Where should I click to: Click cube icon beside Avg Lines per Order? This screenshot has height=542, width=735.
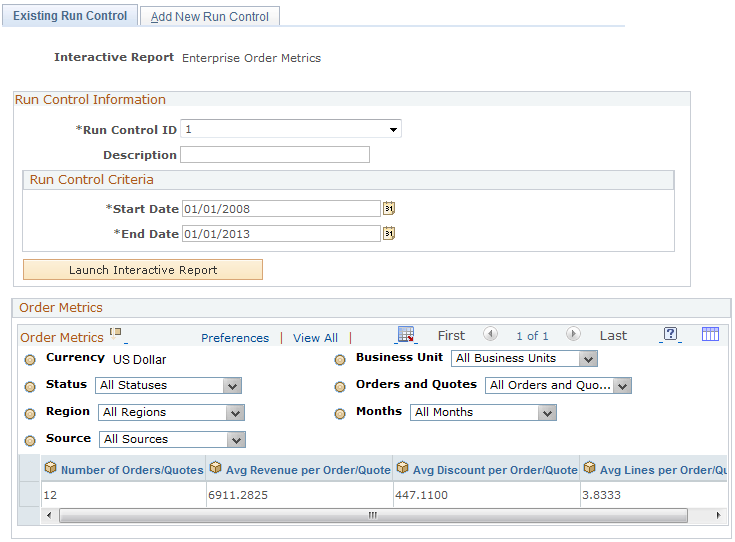[x=589, y=468]
